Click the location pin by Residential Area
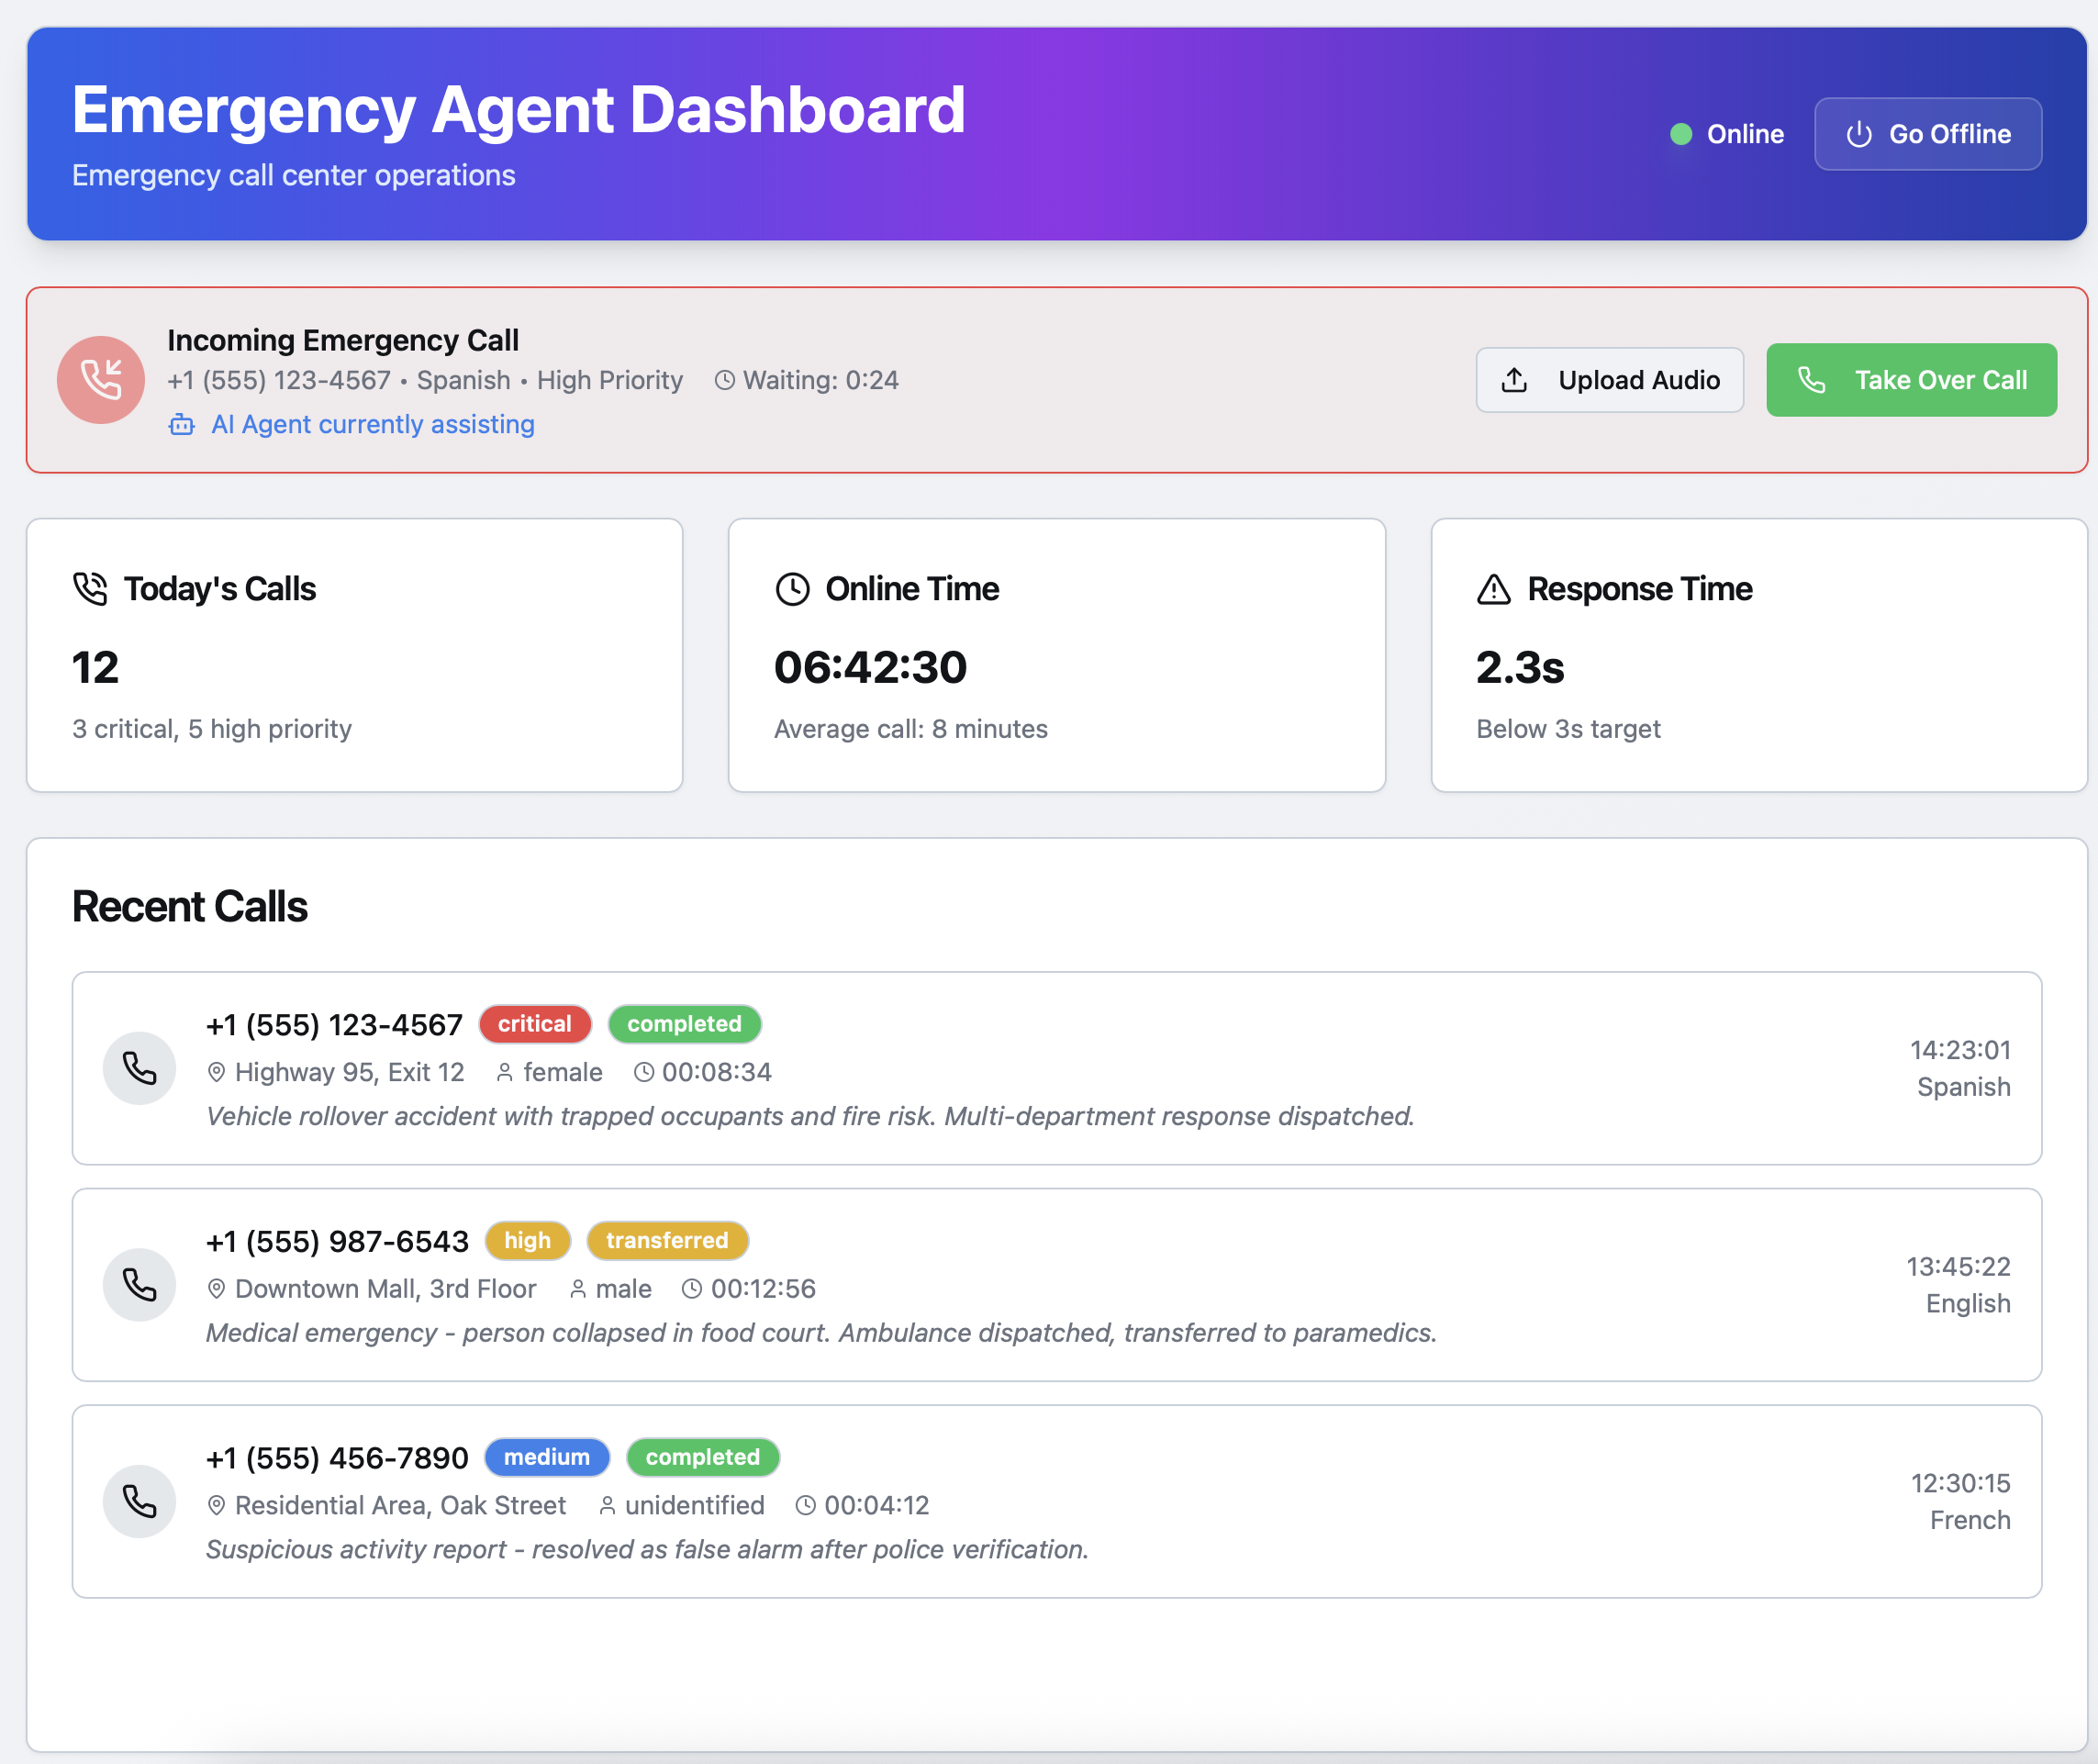The image size is (2098, 1764). point(216,1505)
